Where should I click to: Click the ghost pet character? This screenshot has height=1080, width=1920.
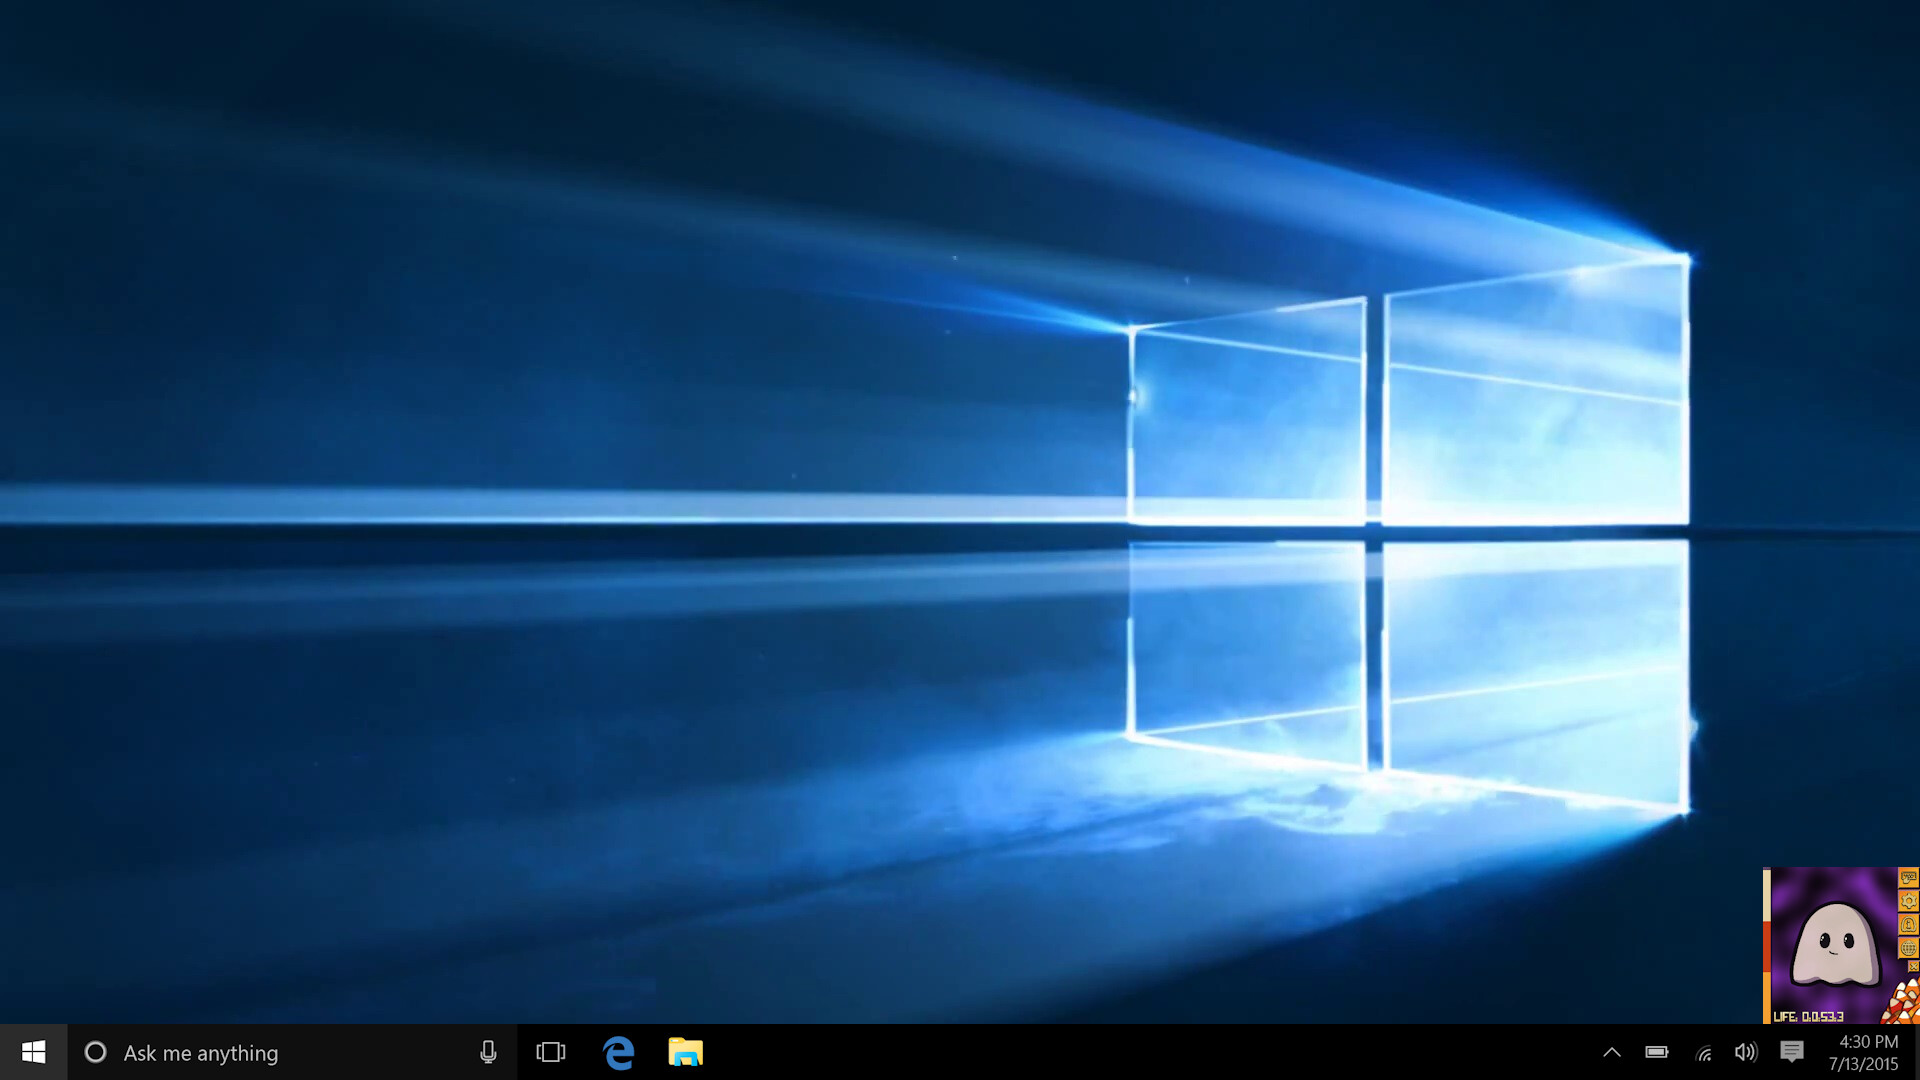click(1836, 945)
